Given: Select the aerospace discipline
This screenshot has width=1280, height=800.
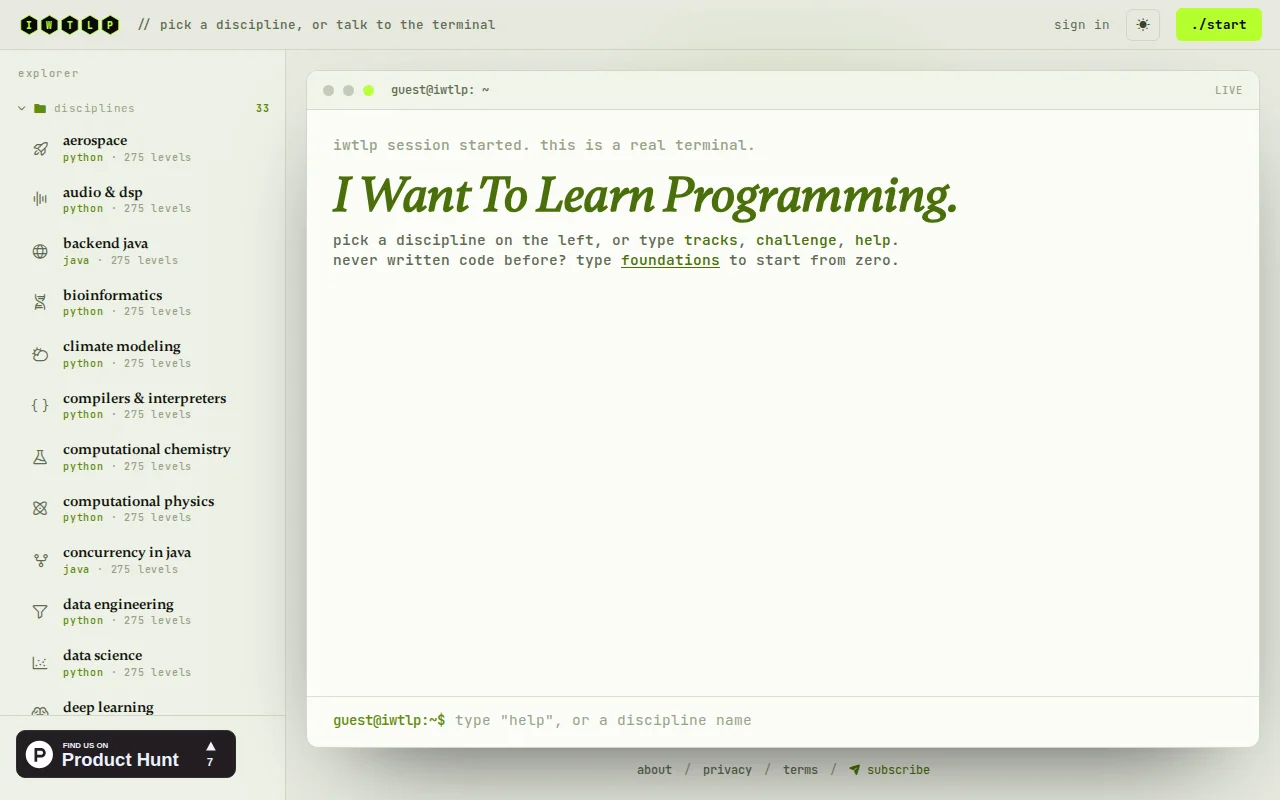Looking at the screenshot, I should [x=142, y=148].
